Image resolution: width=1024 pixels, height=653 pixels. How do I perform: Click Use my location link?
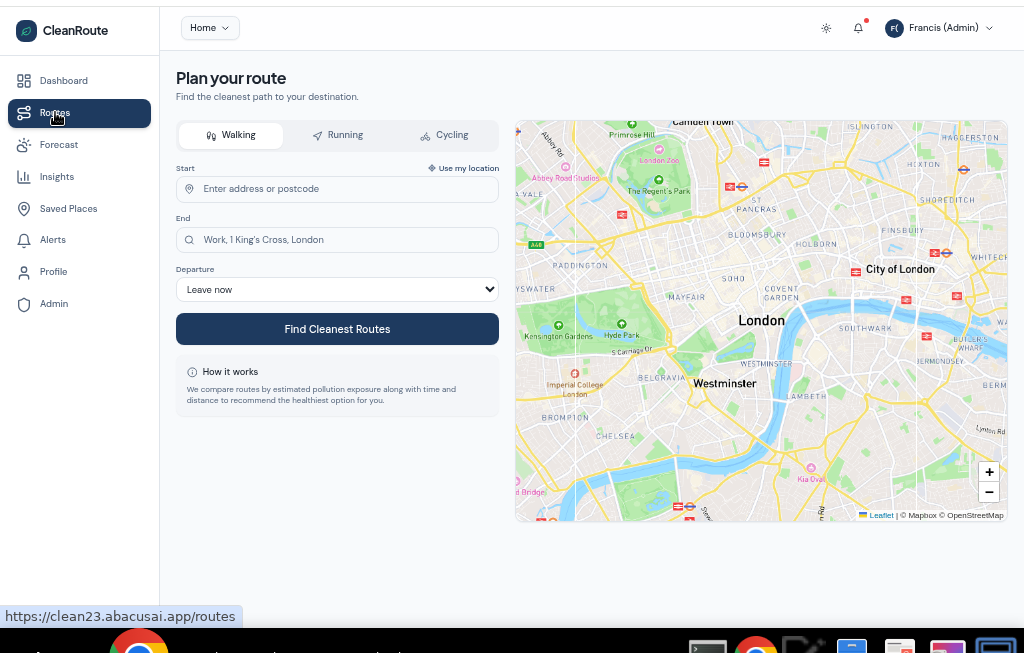(x=464, y=168)
